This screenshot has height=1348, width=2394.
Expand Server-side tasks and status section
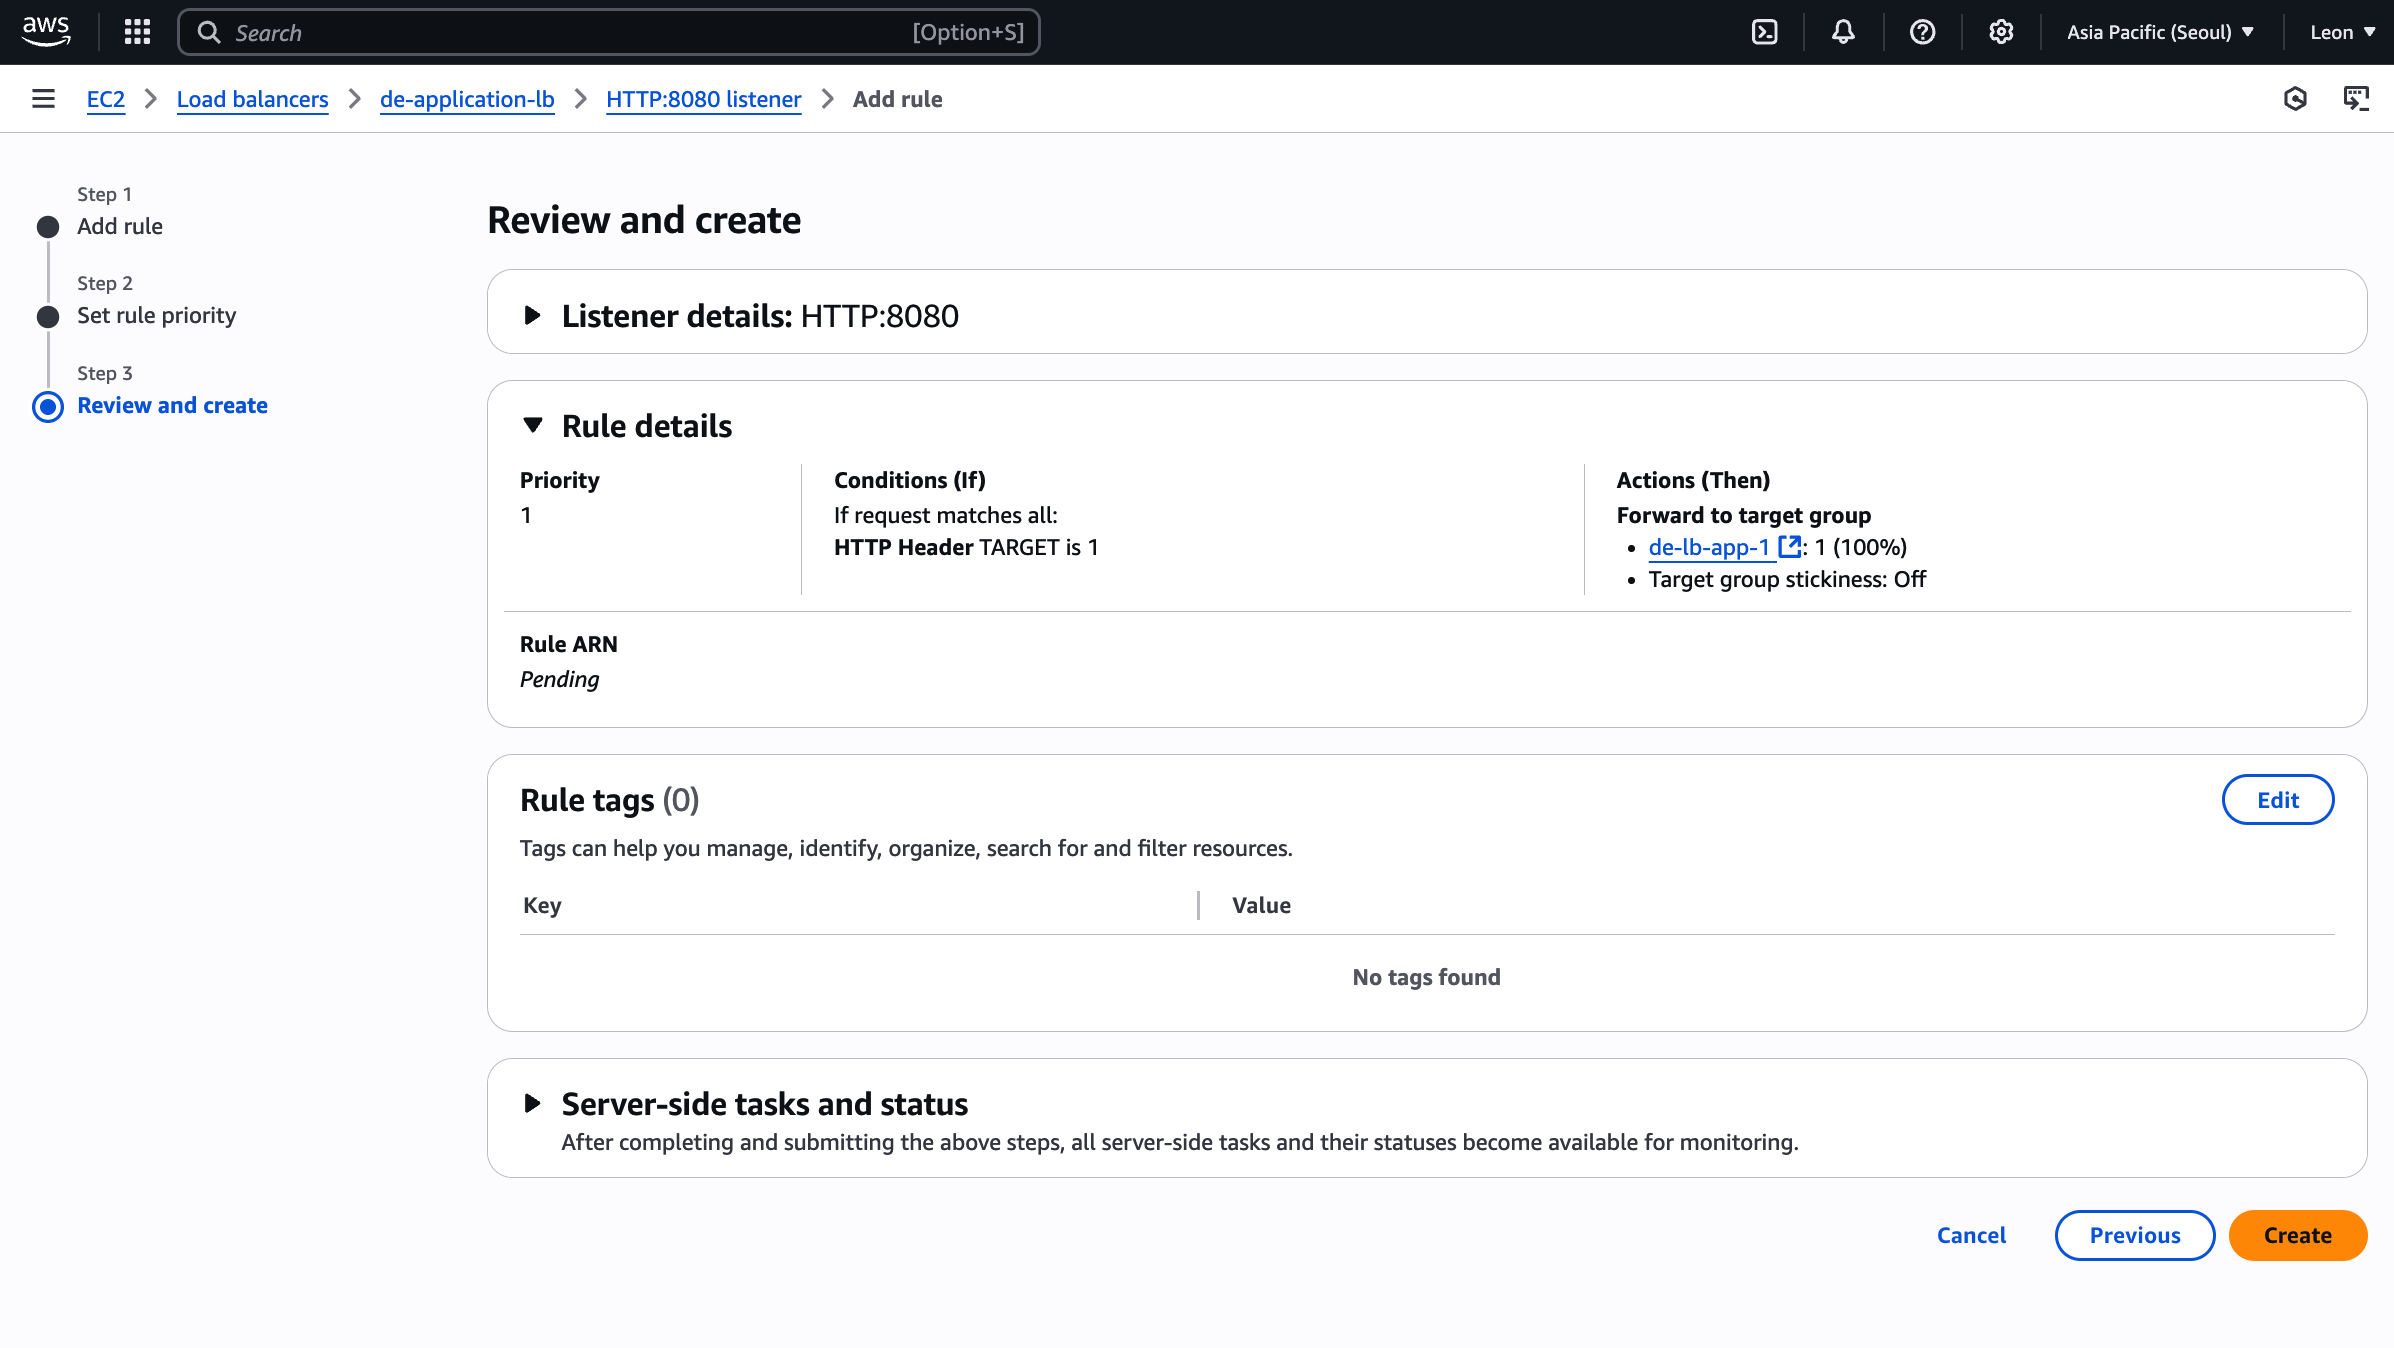click(533, 1104)
